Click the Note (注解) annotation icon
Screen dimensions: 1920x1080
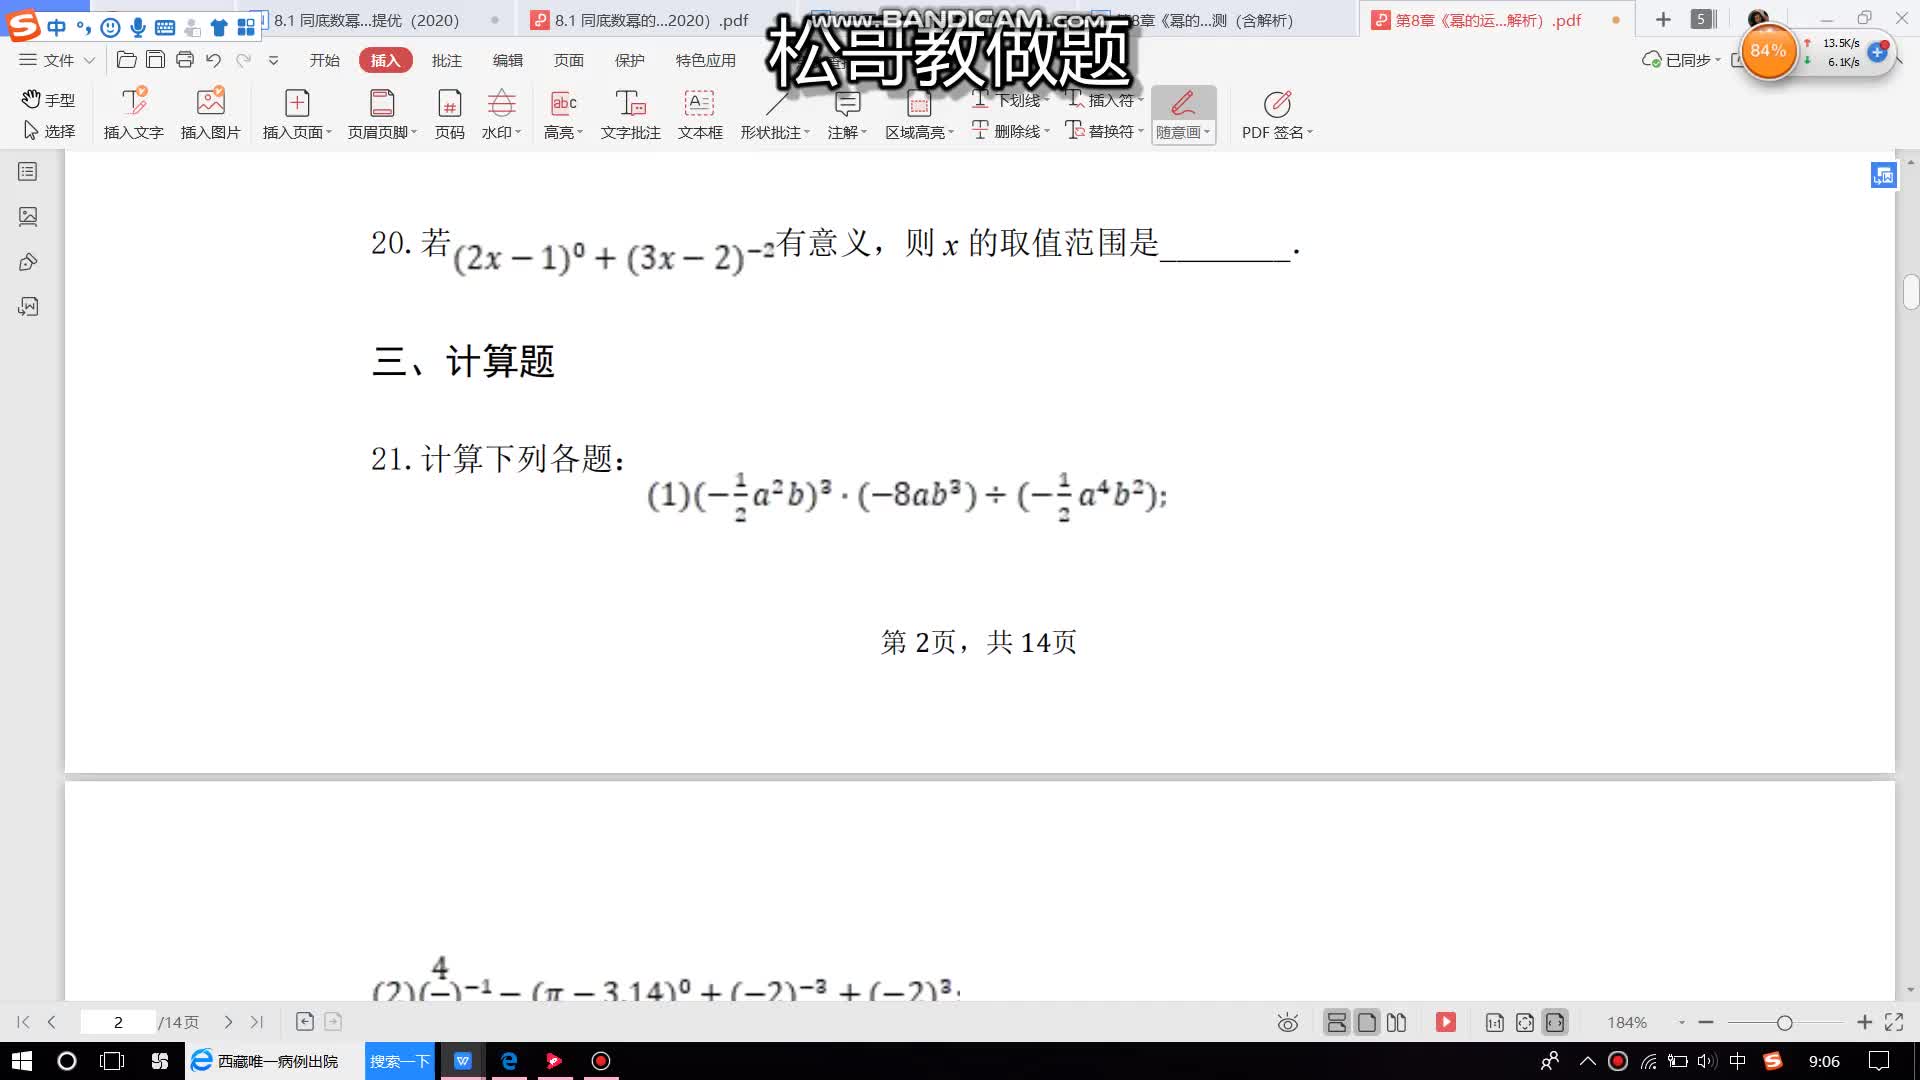[847, 103]
